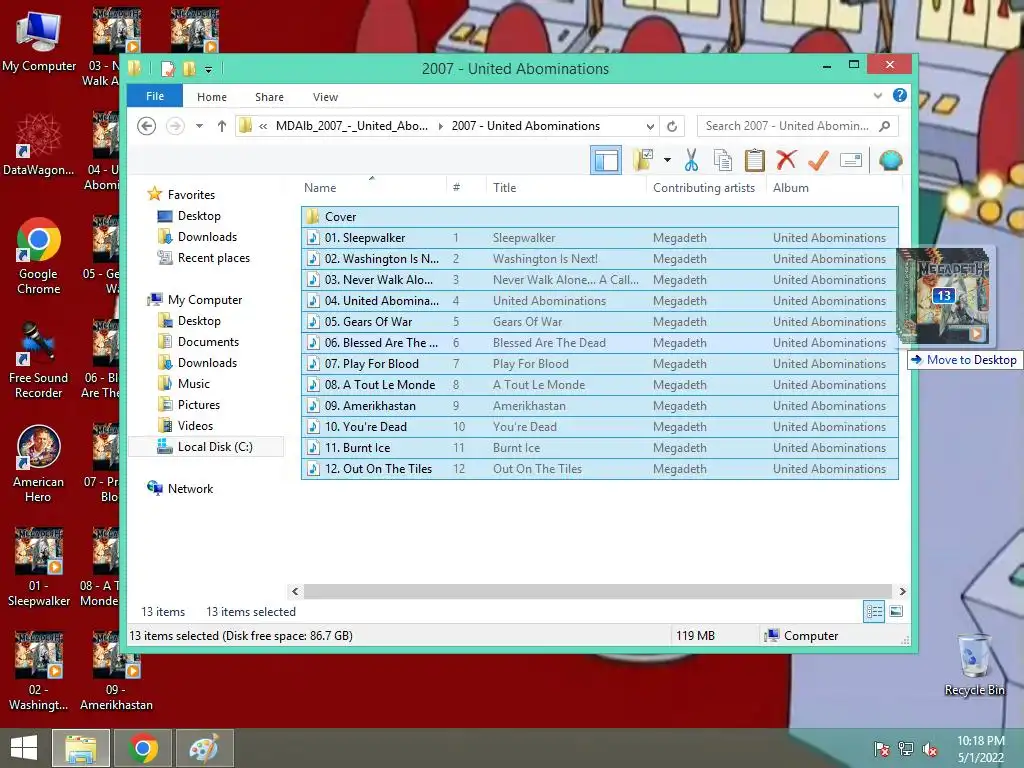Click the red X Delete icon
The image size is (1024, 768).
click(786, 160)
